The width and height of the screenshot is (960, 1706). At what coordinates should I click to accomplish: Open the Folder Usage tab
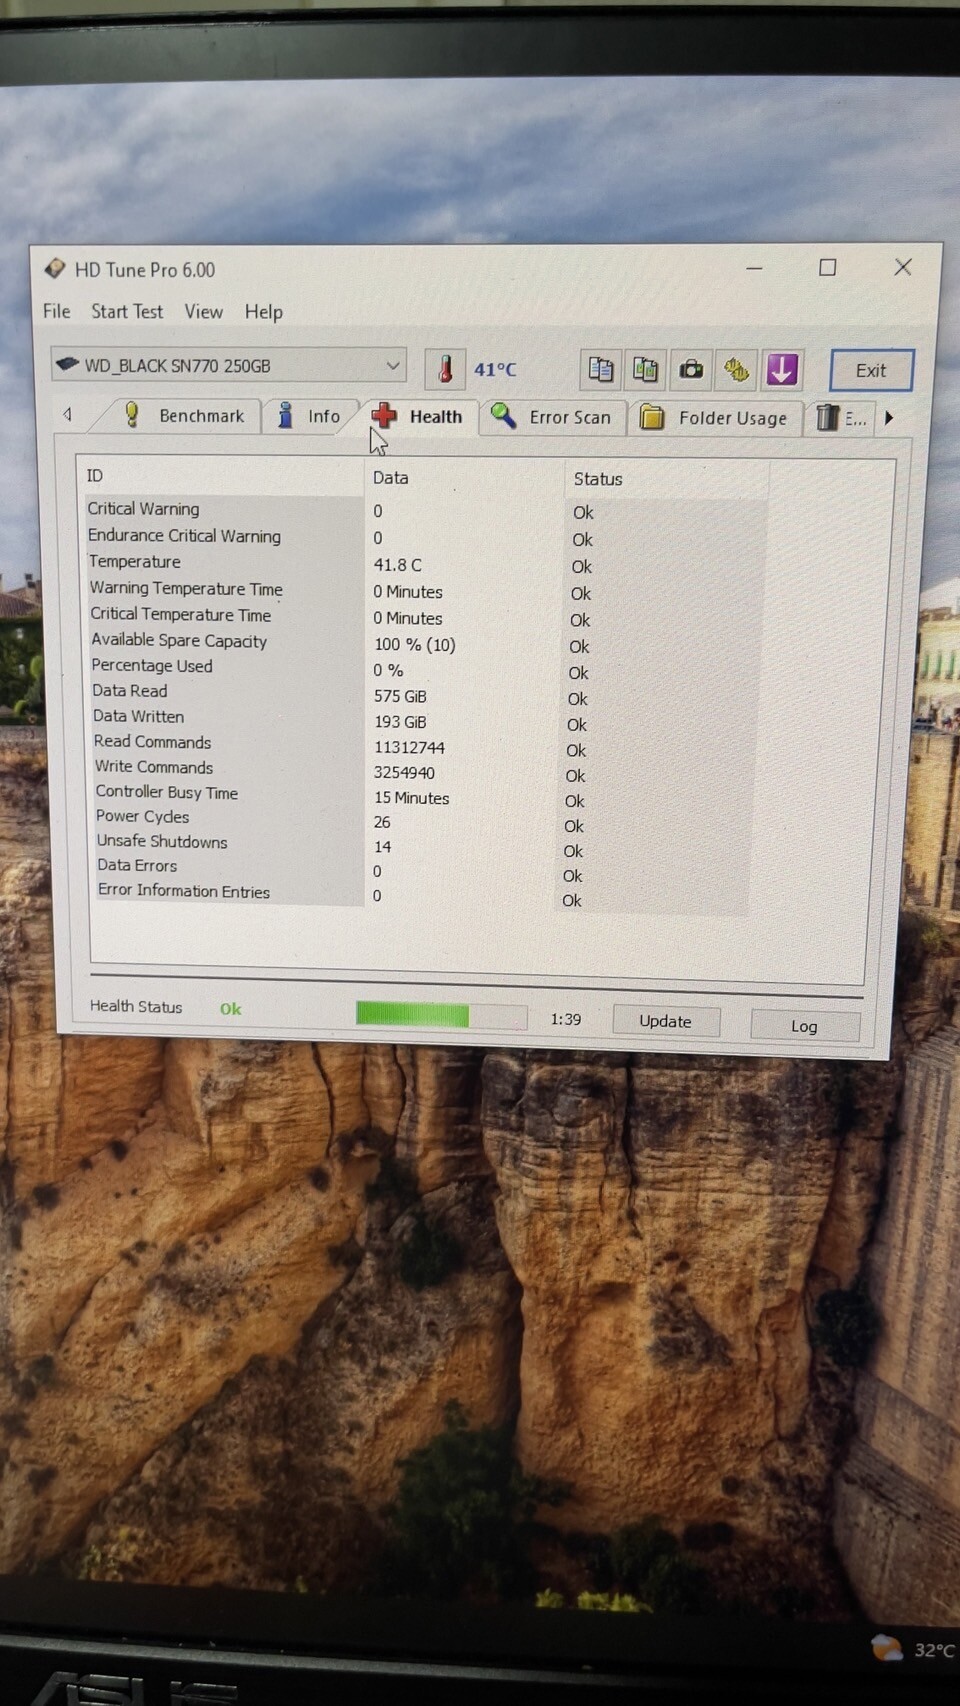point(714,418)
